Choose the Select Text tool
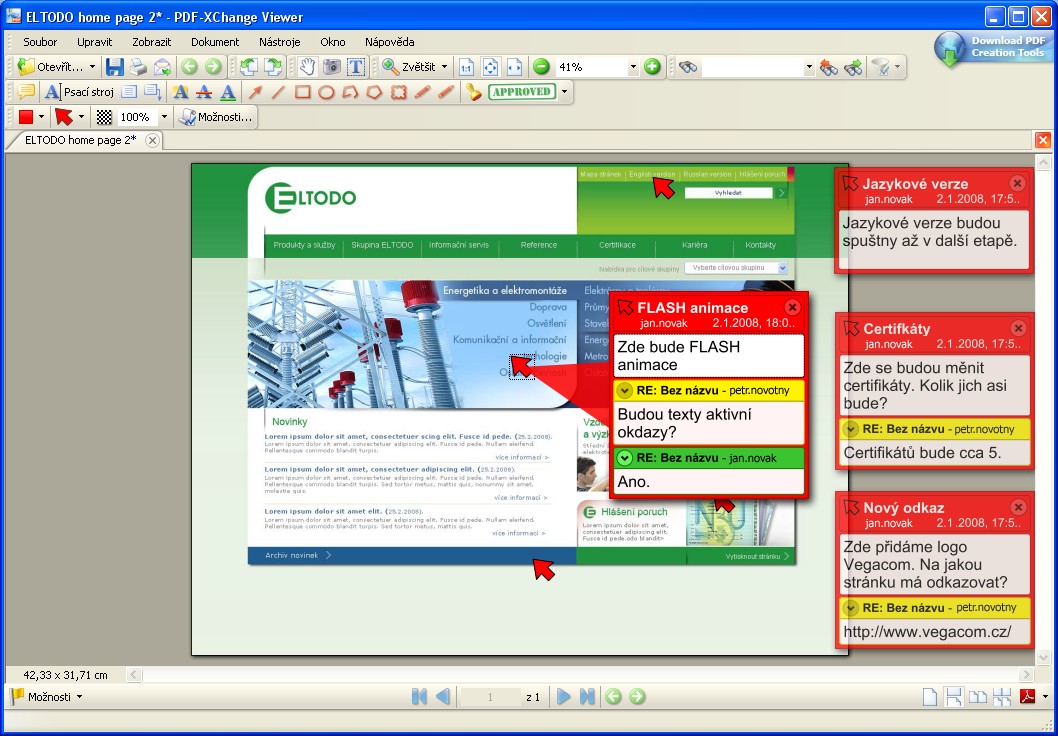 355,67
